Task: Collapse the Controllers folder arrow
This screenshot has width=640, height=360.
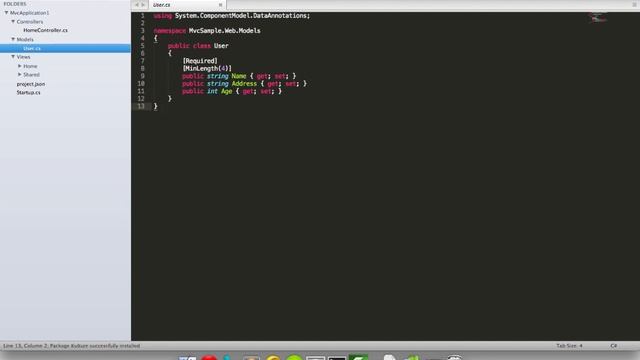Action: [x=13, y=21]
